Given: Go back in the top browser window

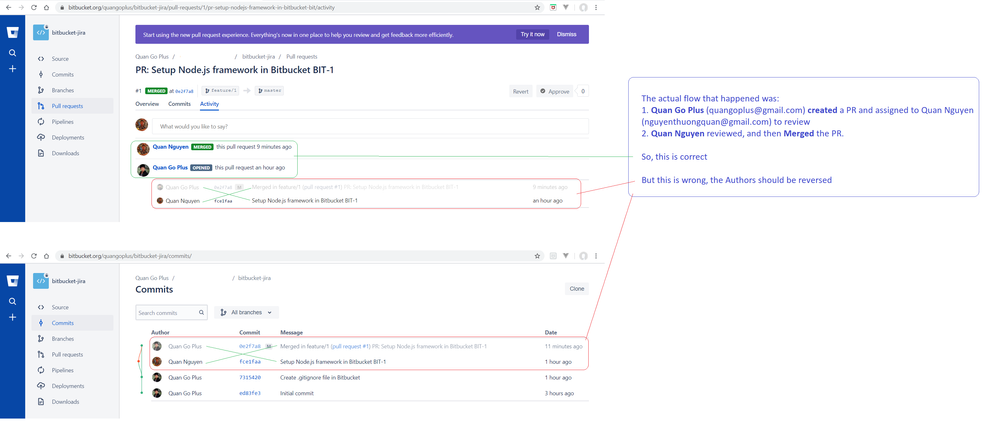Looking at the screenshot, I should [8, 8].
